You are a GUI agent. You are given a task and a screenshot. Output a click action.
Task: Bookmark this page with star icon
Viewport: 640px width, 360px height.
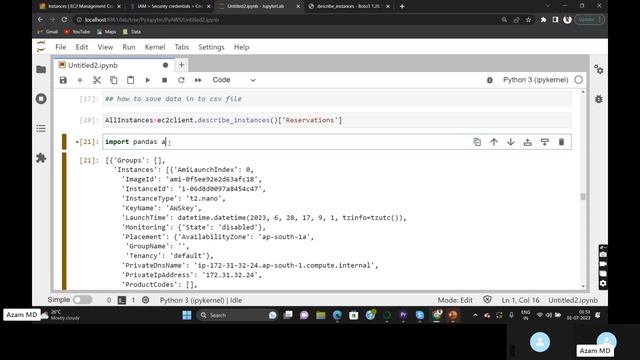[x=529, y=20]
